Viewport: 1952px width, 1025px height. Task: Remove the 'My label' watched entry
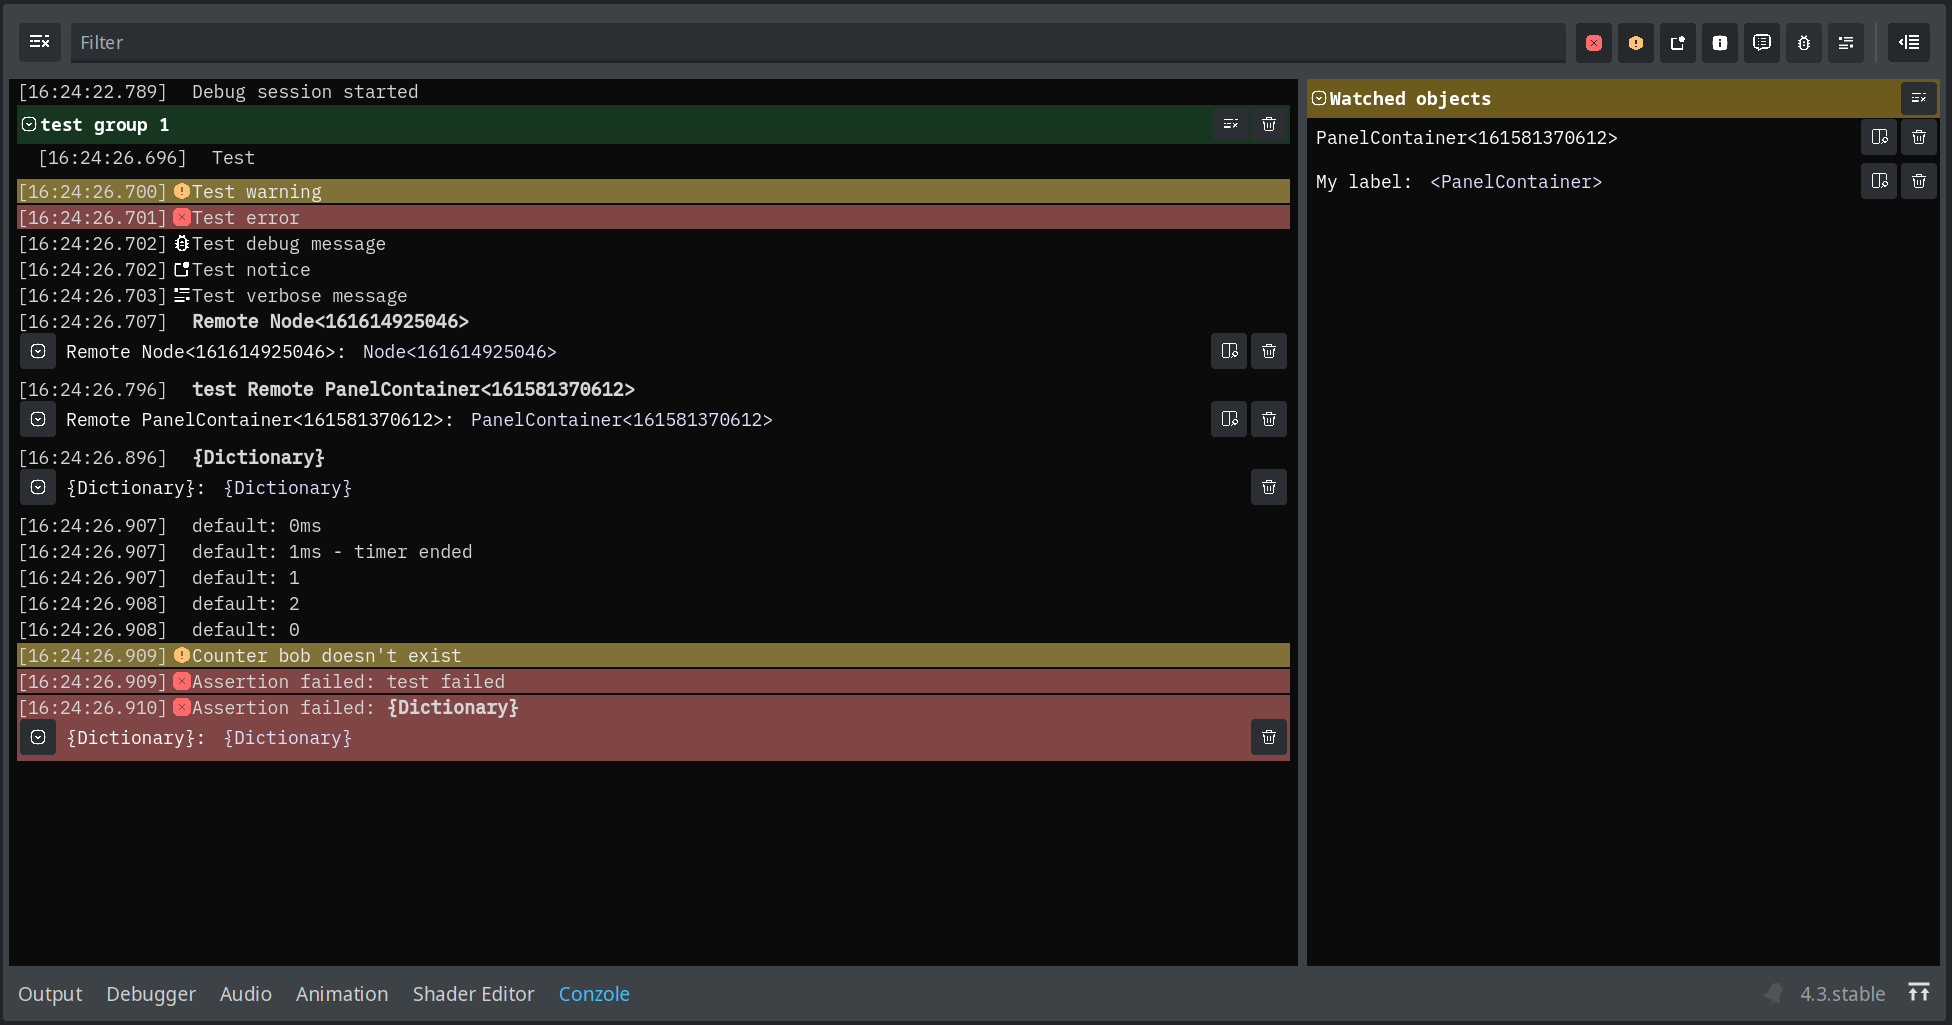point(1919,181)
